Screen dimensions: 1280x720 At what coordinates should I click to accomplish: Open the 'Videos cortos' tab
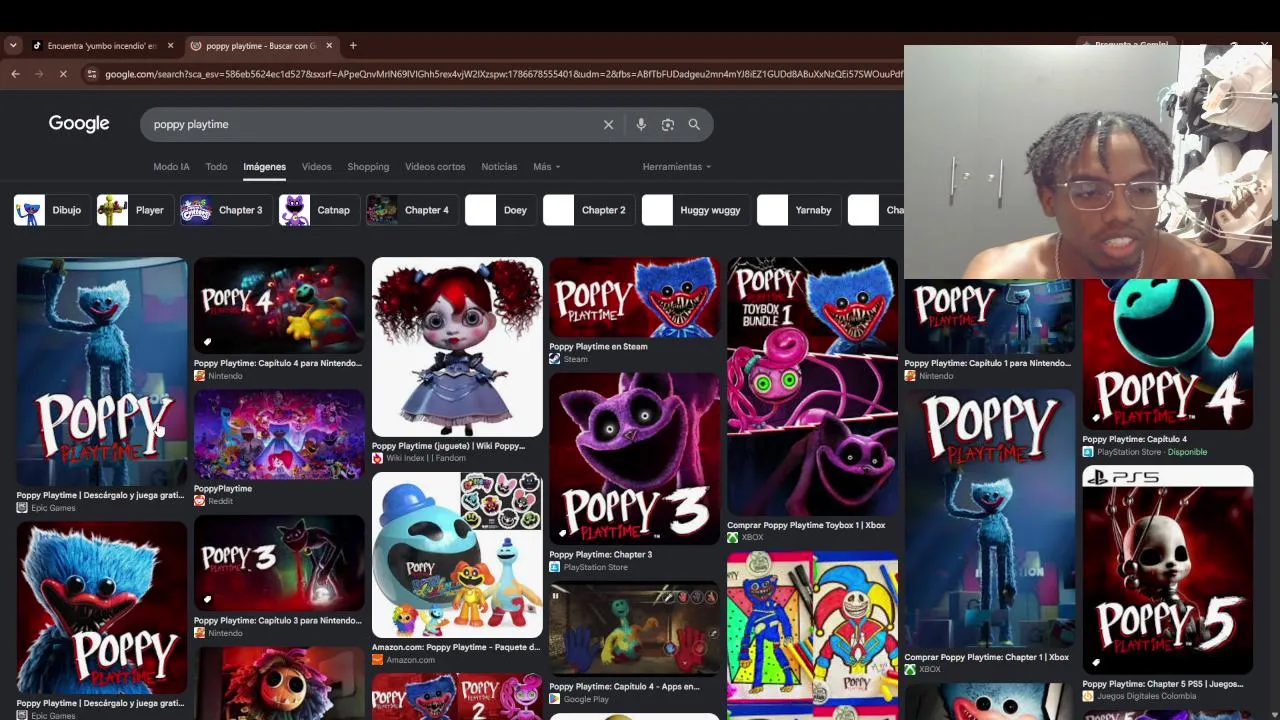click(435, 167)
